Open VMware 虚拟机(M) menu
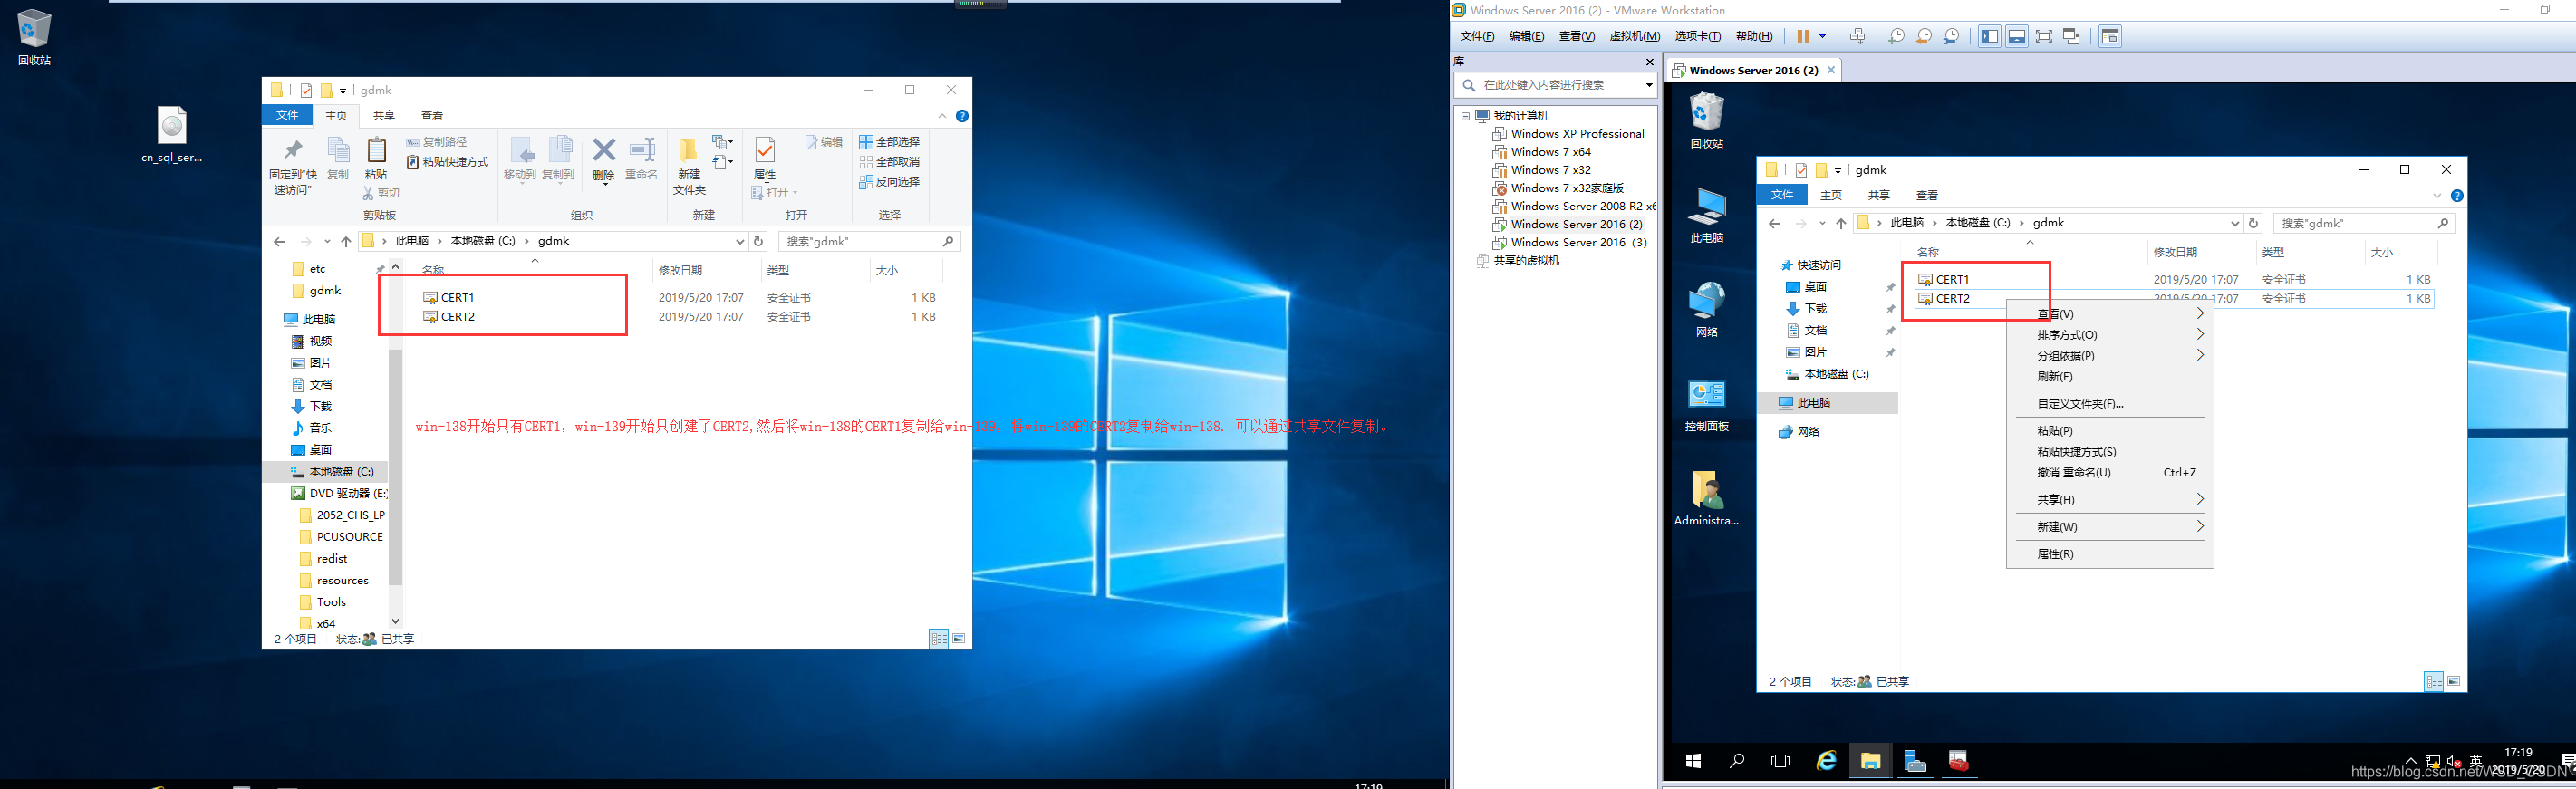Viewport: 2576px width, 789px height. tap(1634, 36)
